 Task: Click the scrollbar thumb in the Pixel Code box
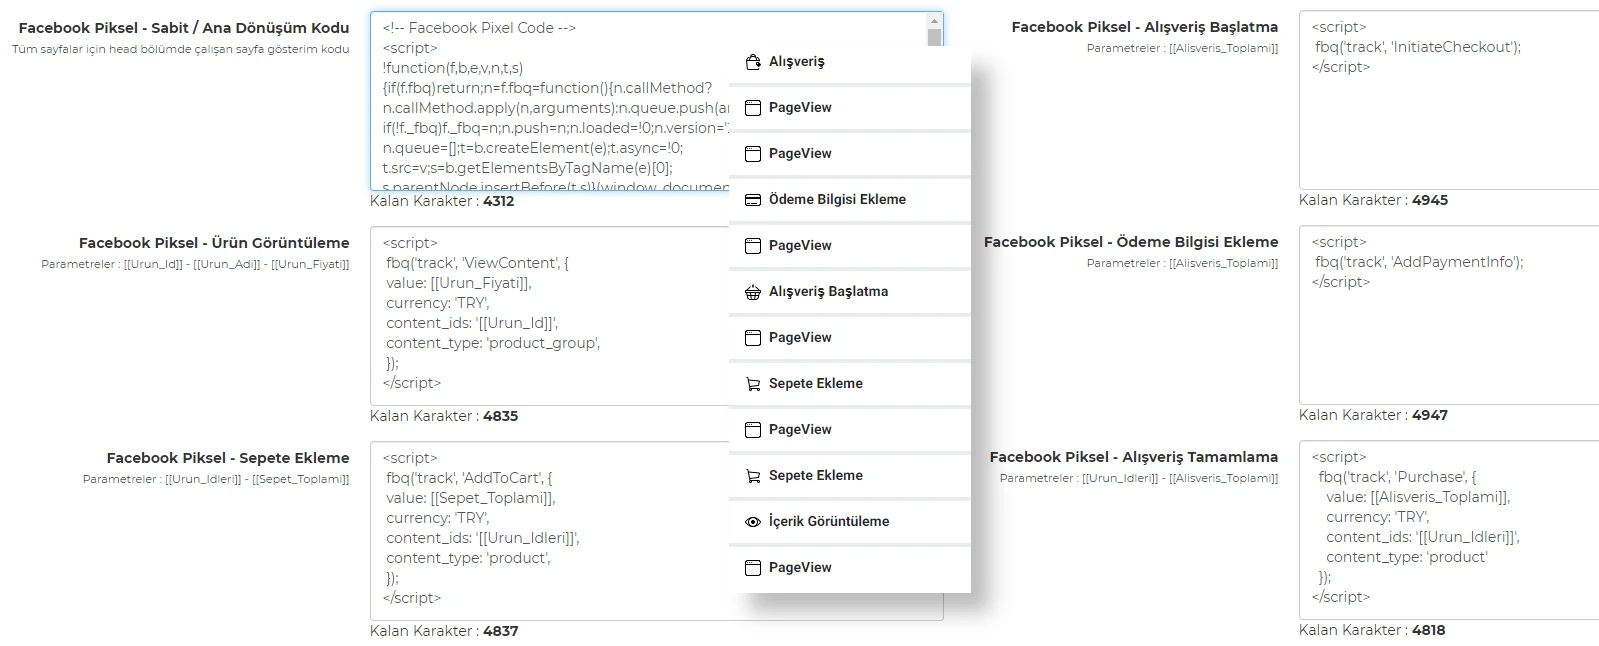pyautogui.click(x=935, y=38)
